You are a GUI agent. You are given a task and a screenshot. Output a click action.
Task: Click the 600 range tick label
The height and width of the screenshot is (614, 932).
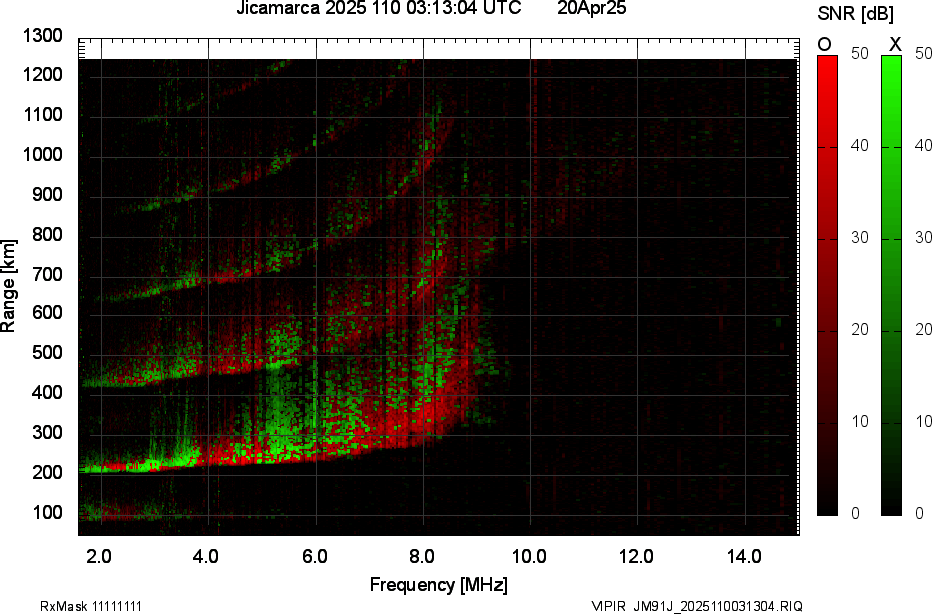(x=47, y=313)
